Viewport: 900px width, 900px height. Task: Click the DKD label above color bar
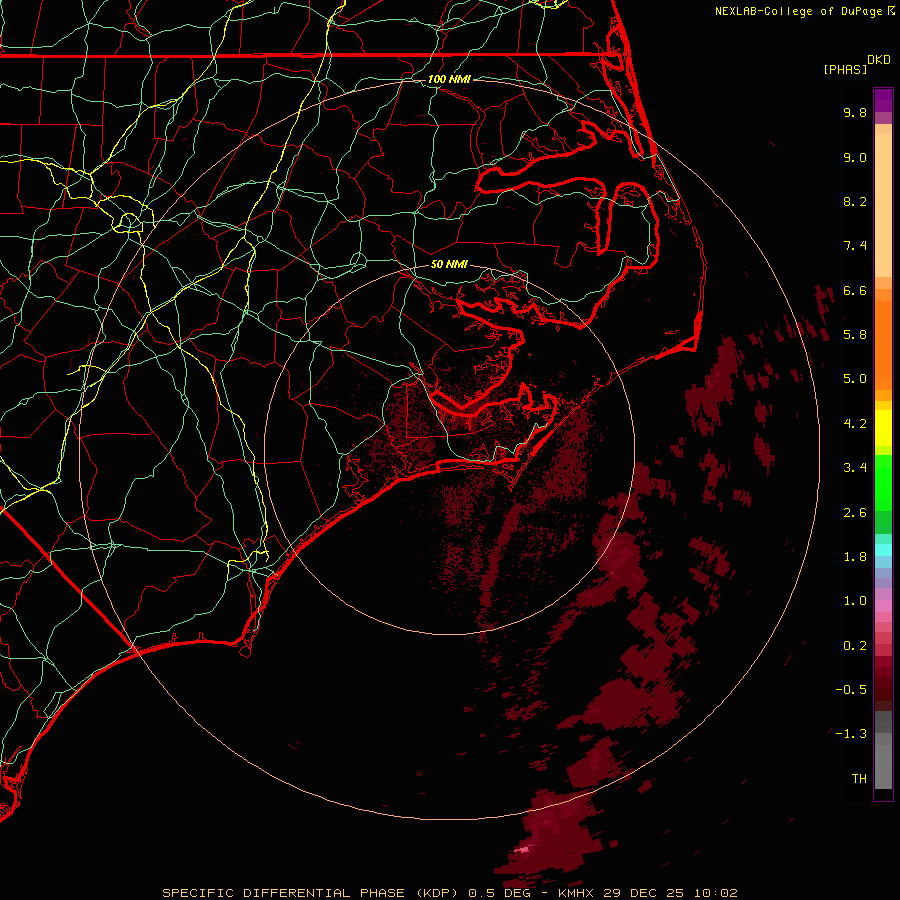879,60
